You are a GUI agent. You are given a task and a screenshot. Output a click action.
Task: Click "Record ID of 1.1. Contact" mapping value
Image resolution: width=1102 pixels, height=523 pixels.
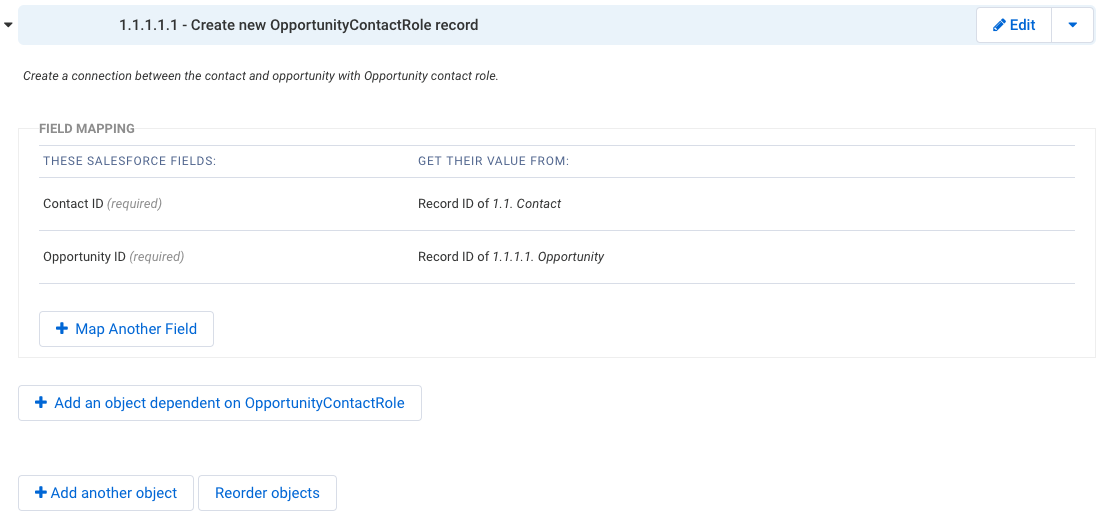pyautogui.click(x=489, y=204)
